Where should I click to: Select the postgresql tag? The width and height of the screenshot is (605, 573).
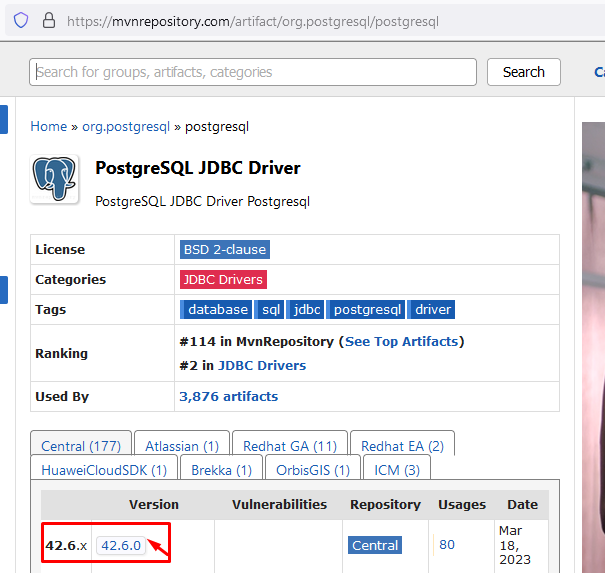[366, 309]
